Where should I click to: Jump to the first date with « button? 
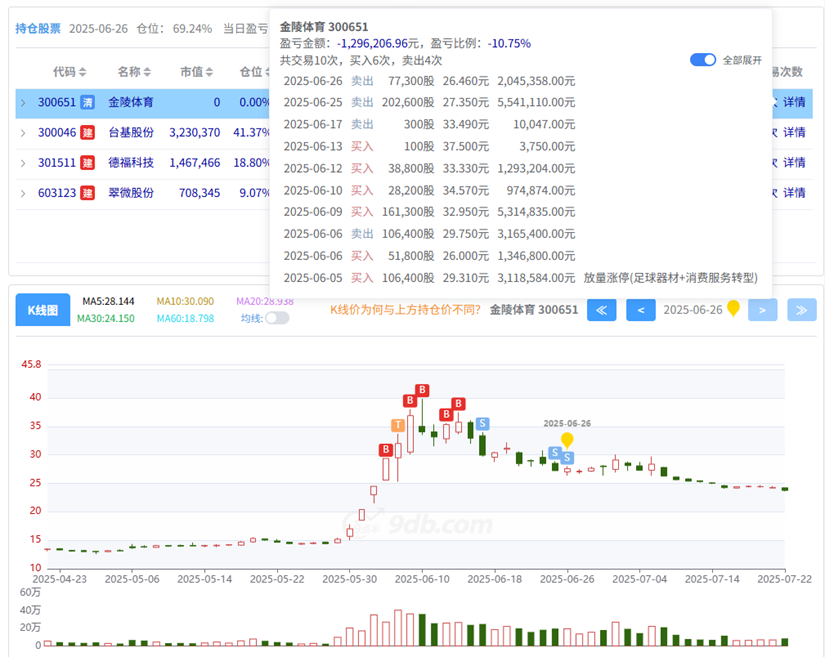click(x=601, y=310)
